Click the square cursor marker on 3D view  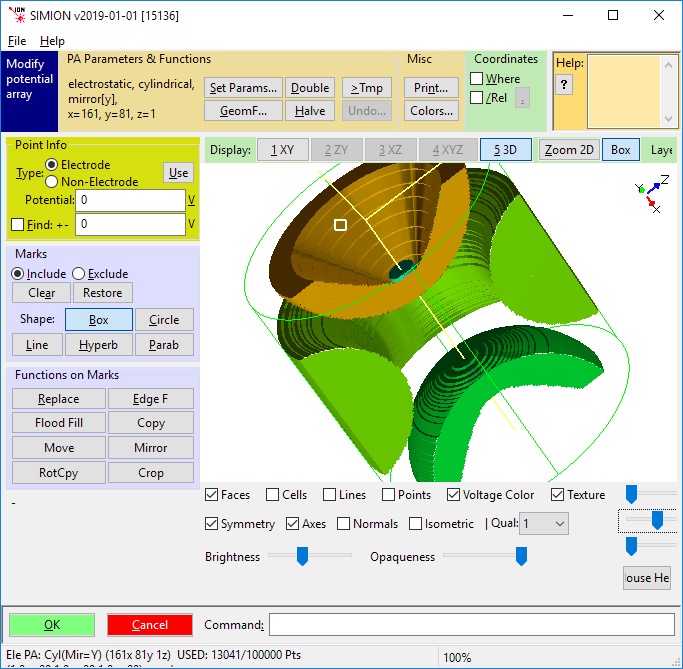click(340, 225)
